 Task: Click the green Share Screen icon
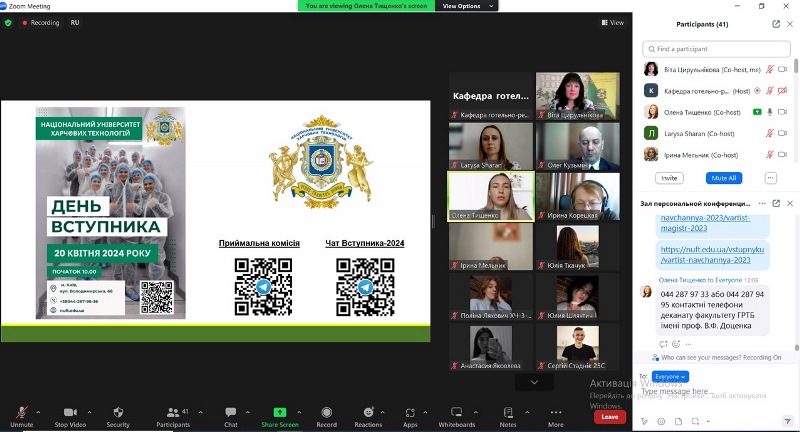(x=280, y=412)
